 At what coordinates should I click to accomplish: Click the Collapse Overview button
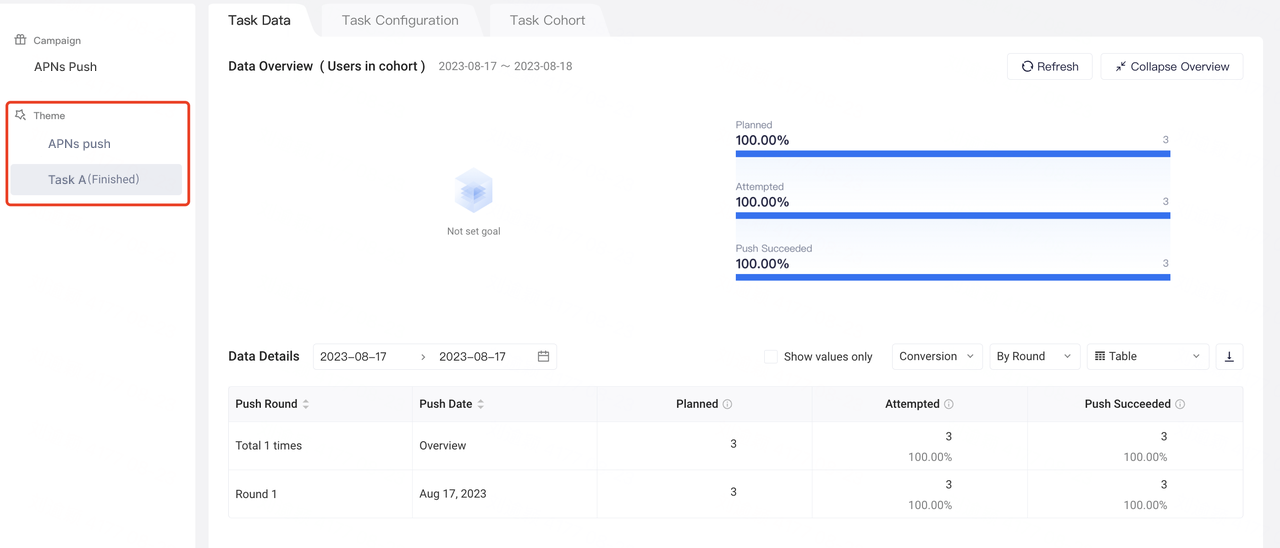(x=1171, y=67)
